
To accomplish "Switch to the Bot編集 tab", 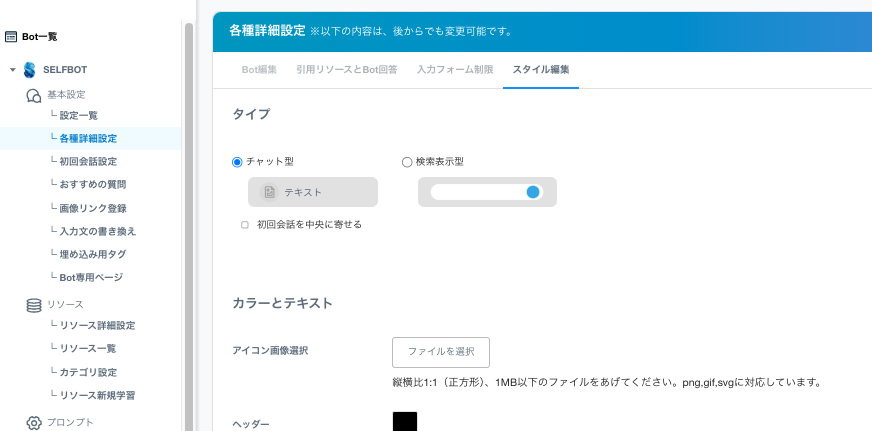I will (x=259, y=70).
